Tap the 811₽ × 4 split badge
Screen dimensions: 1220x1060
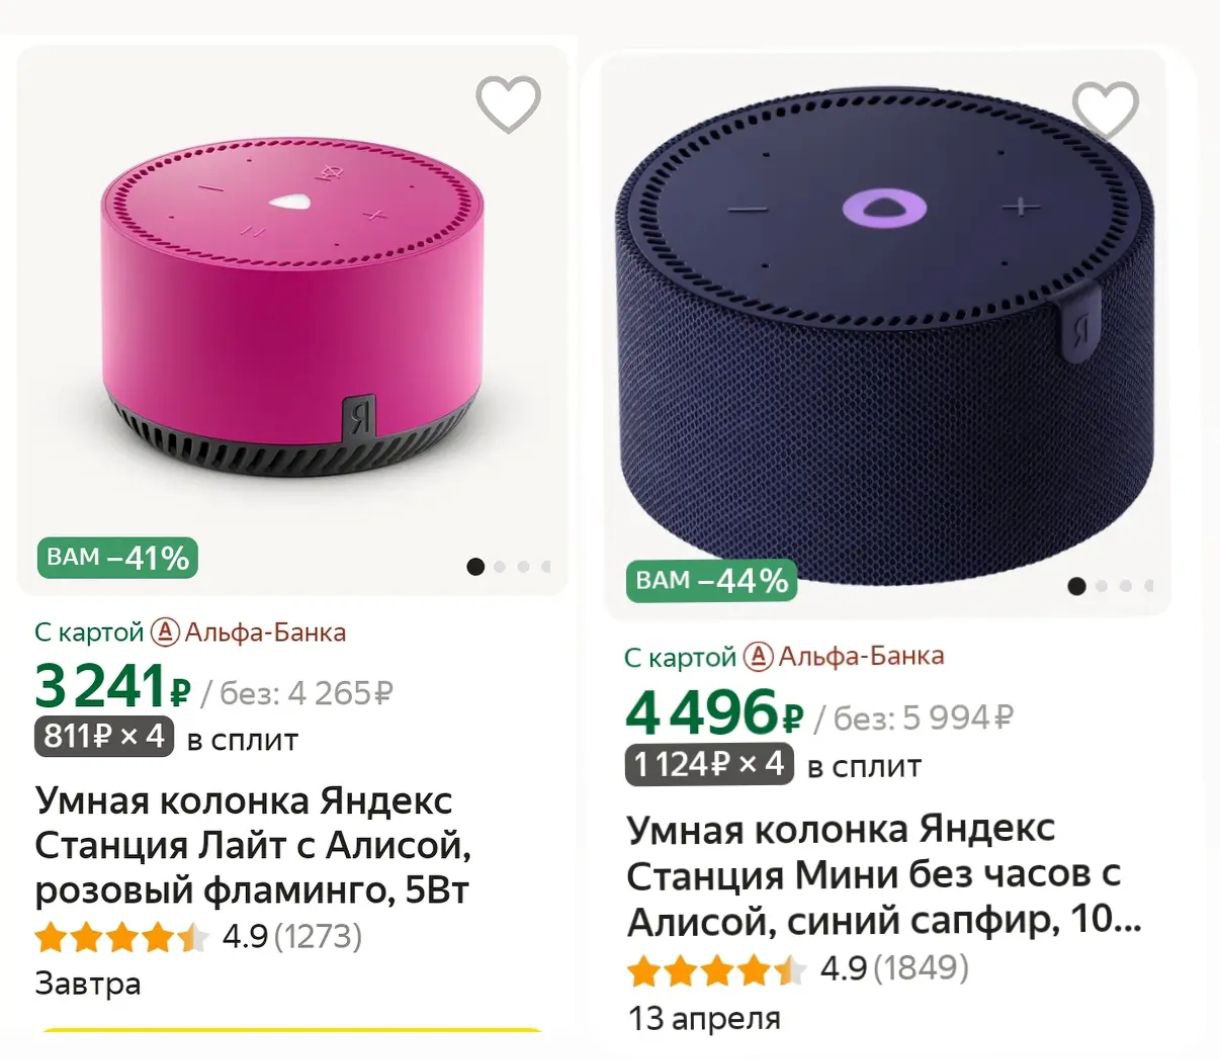click(x=104, y=737)
